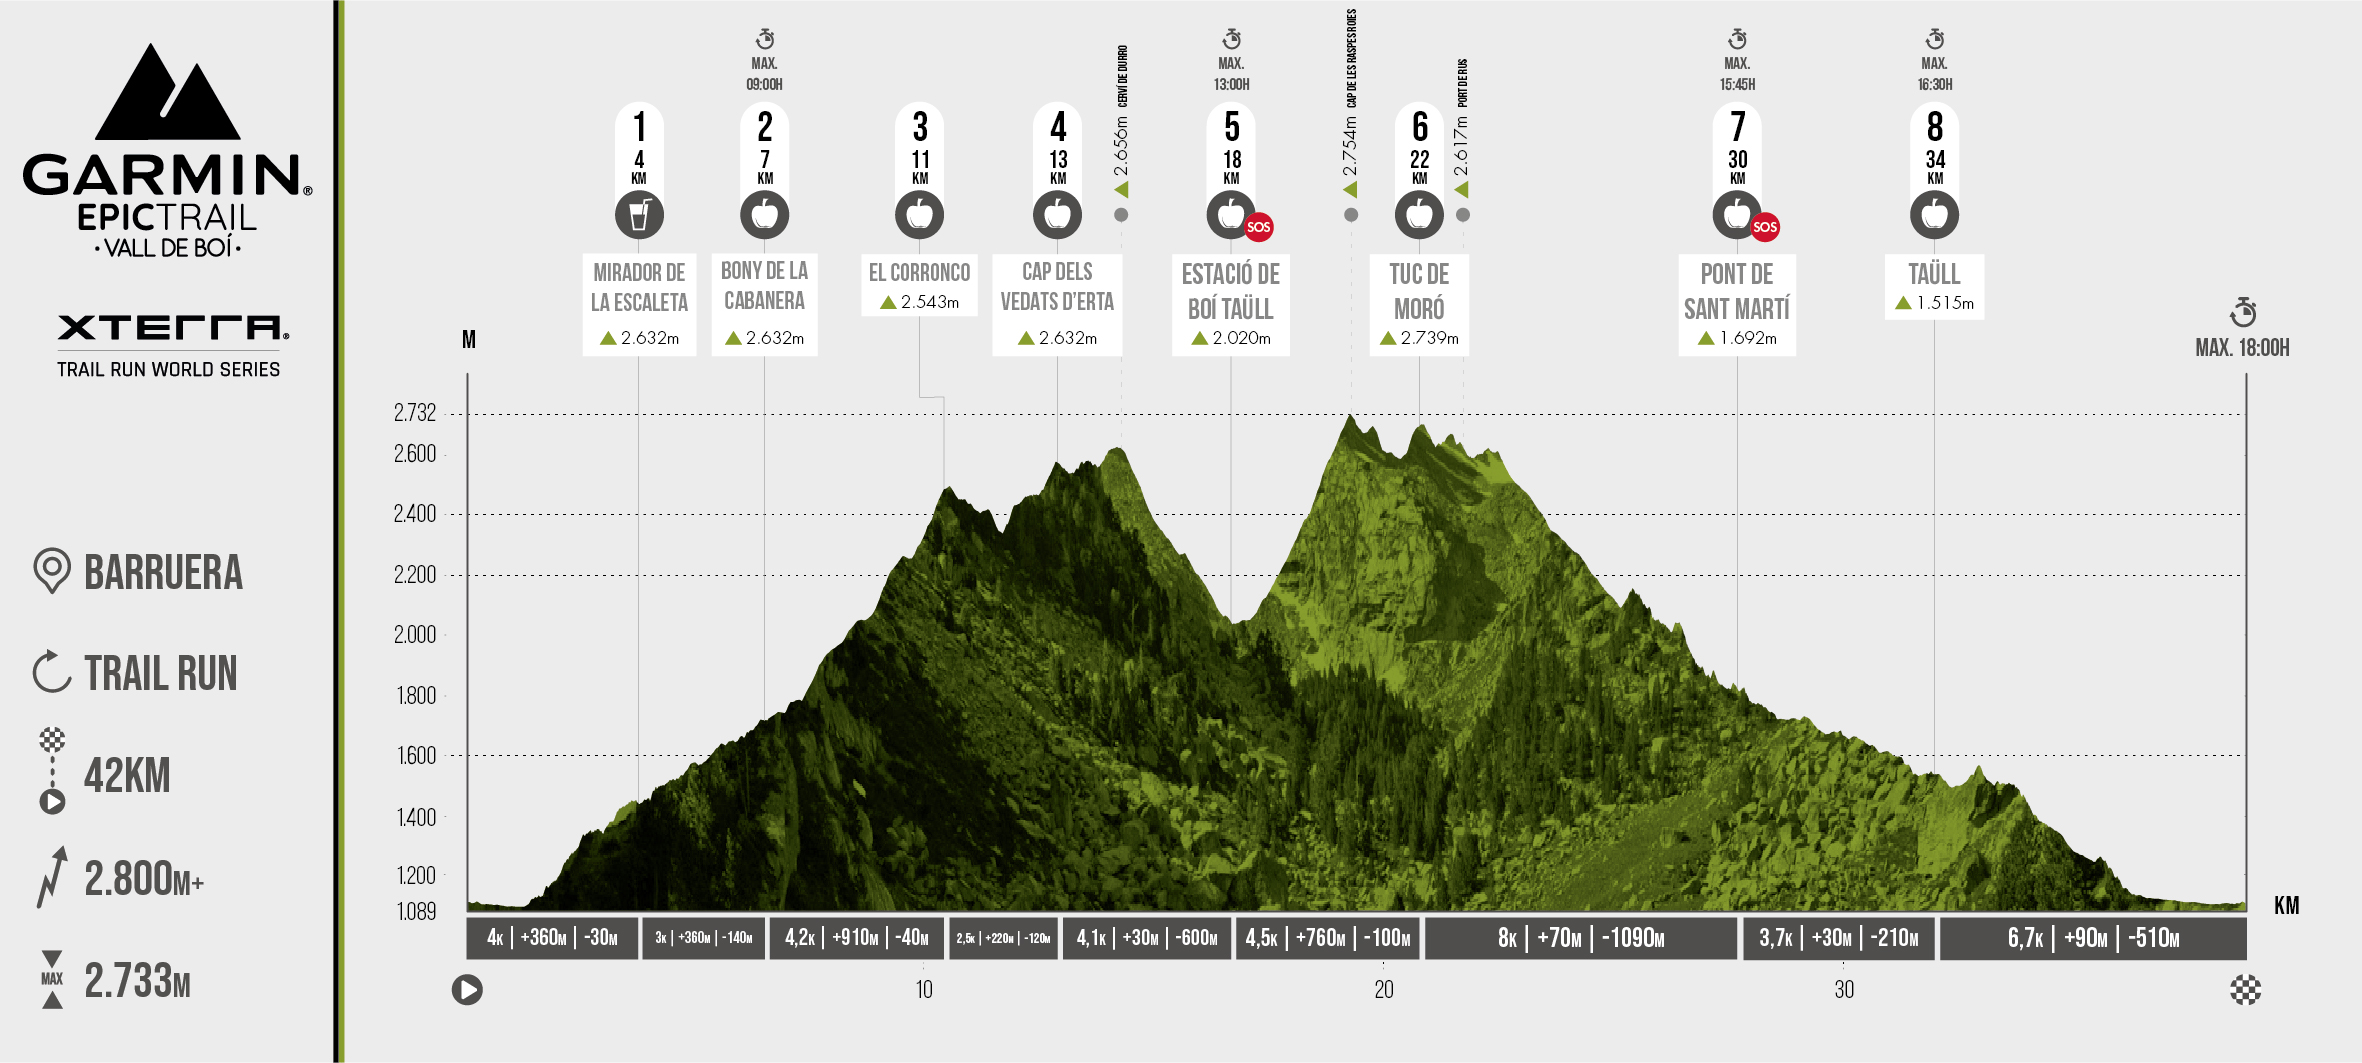Click the segment bar 6,7K +90M -510M
The width and height of the screenshot is (2362, 1063).
tap(2093, 938)
